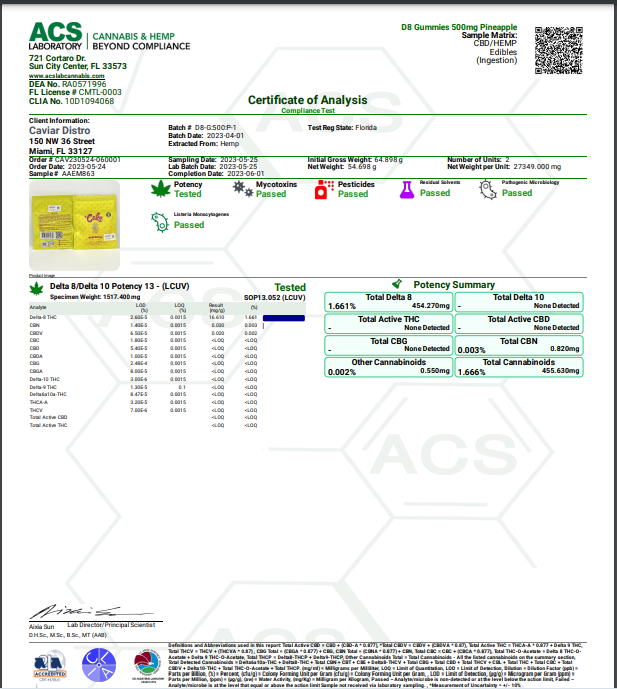Screen dimensions: 617x689
Task: Click the leaf icon beside Delta 8/Delta 10 Potency
Action: click(x=36, y=289)
